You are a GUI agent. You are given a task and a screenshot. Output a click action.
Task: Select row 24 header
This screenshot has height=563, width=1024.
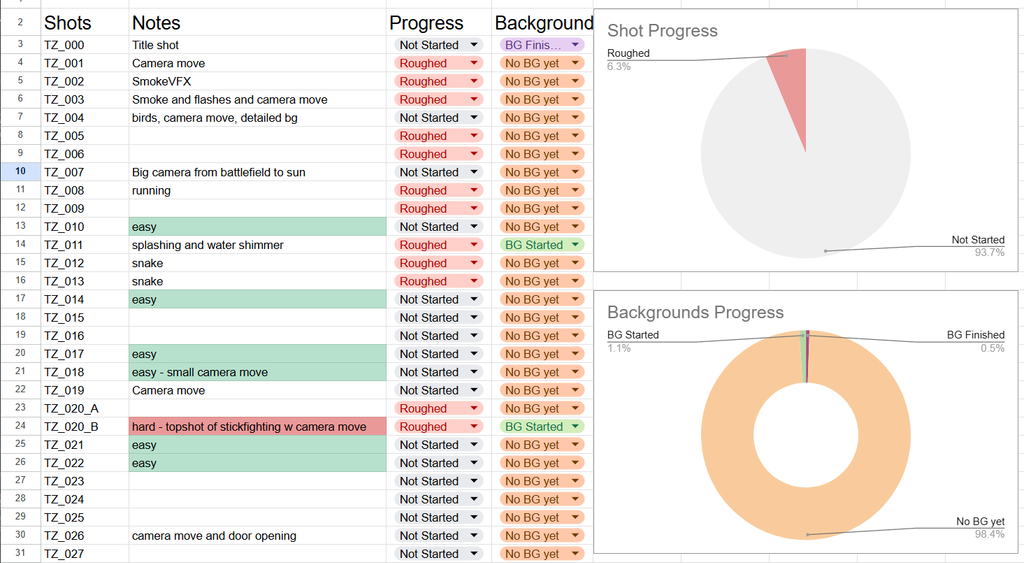[x=20, y=426]
